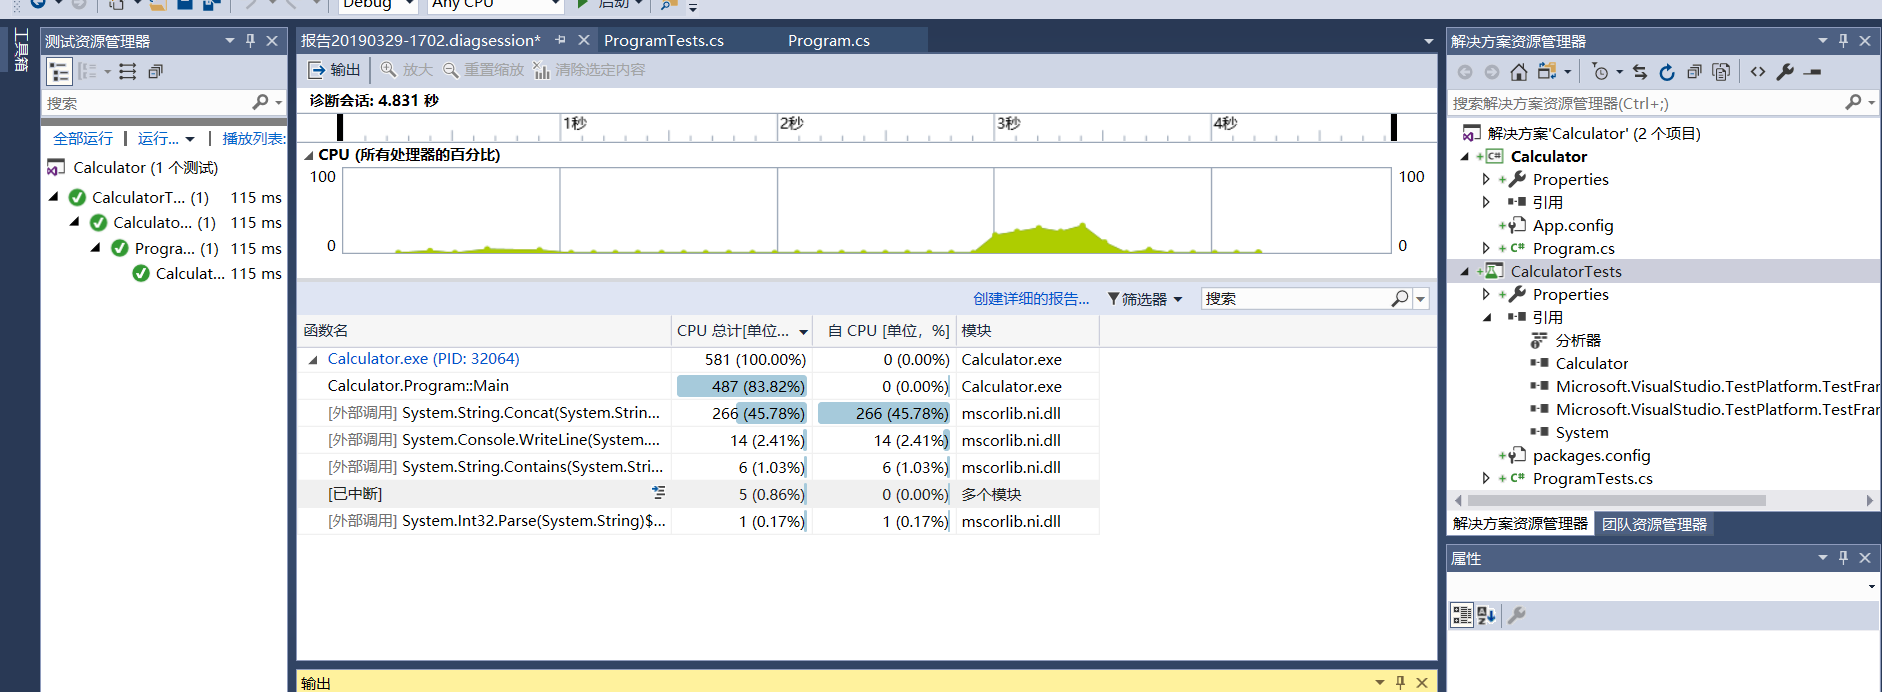Click the pin icon of Test Explorer panel
The height and width of the screenshot is (692, 1882).
(251, 41)
